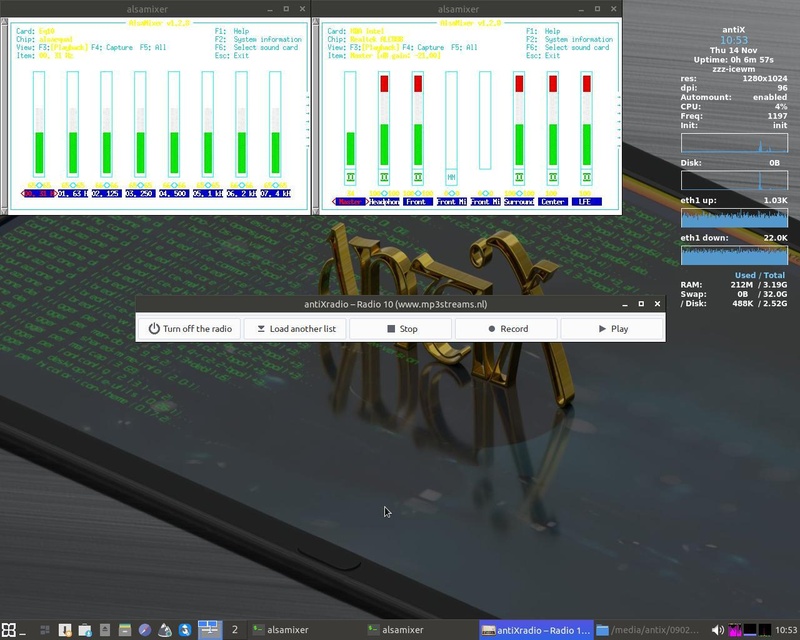Click Turn off the radio button
This screenshot has width=800, height=640.
190,329
